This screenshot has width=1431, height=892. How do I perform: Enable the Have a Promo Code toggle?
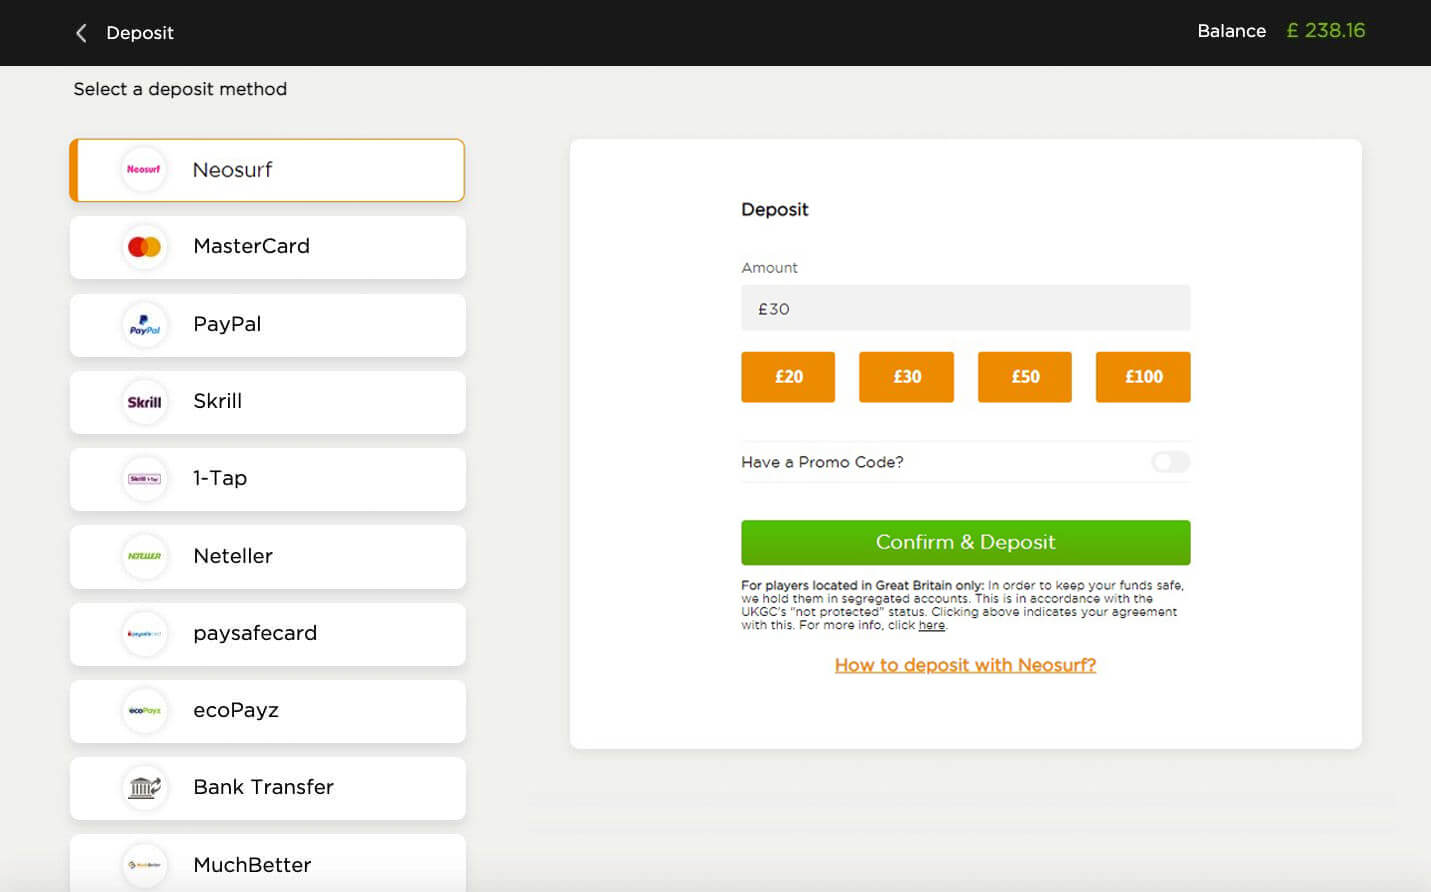(1170, 462)
